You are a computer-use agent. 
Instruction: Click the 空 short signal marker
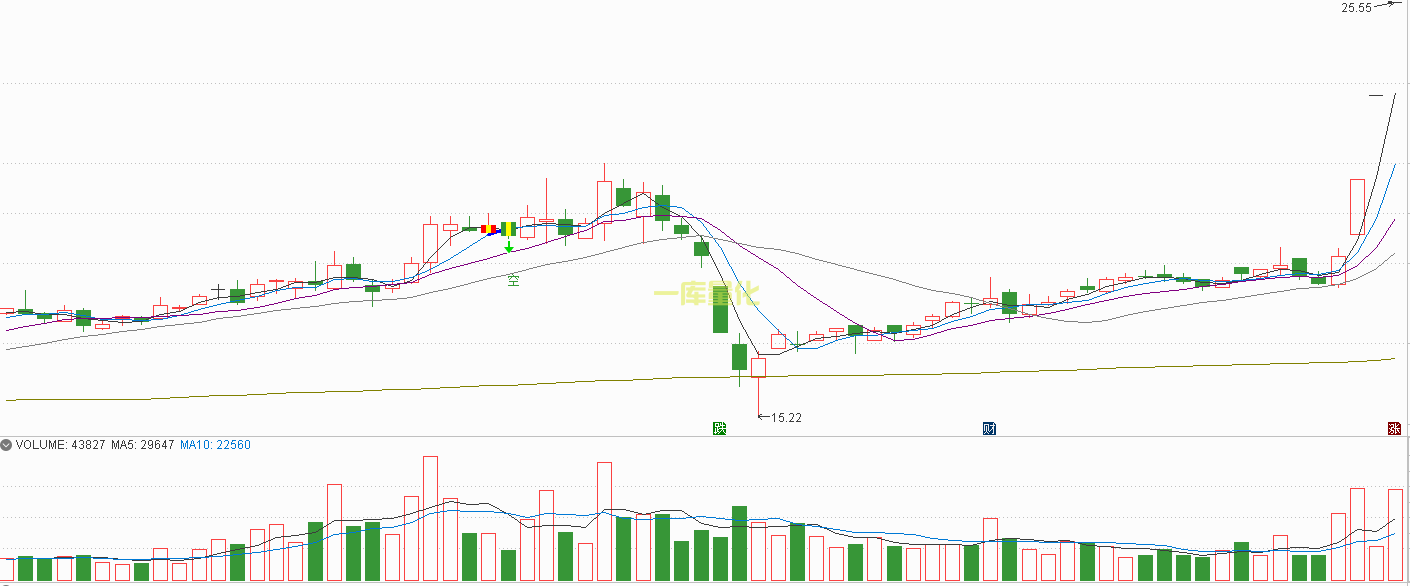[513, 280]
